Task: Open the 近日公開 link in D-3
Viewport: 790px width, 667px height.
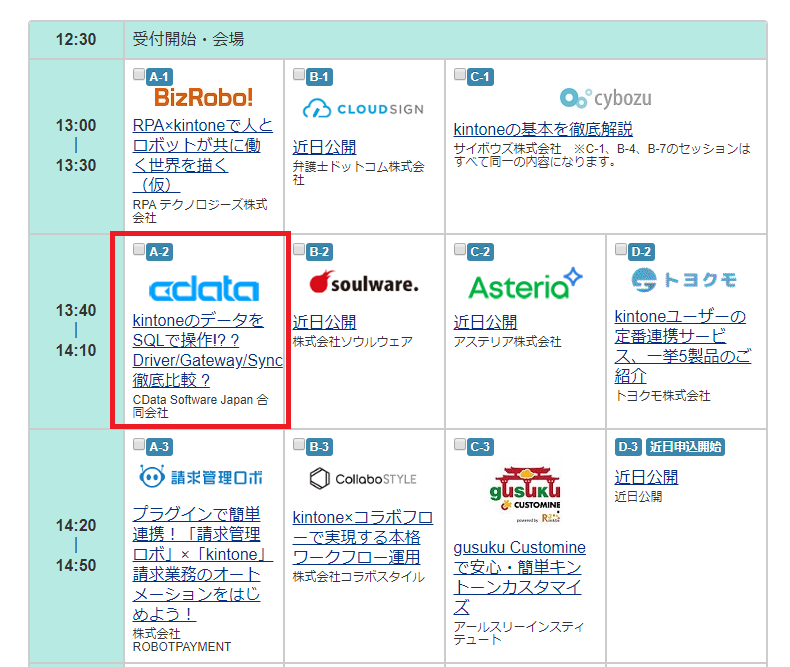Action: [x=646, y=477]
